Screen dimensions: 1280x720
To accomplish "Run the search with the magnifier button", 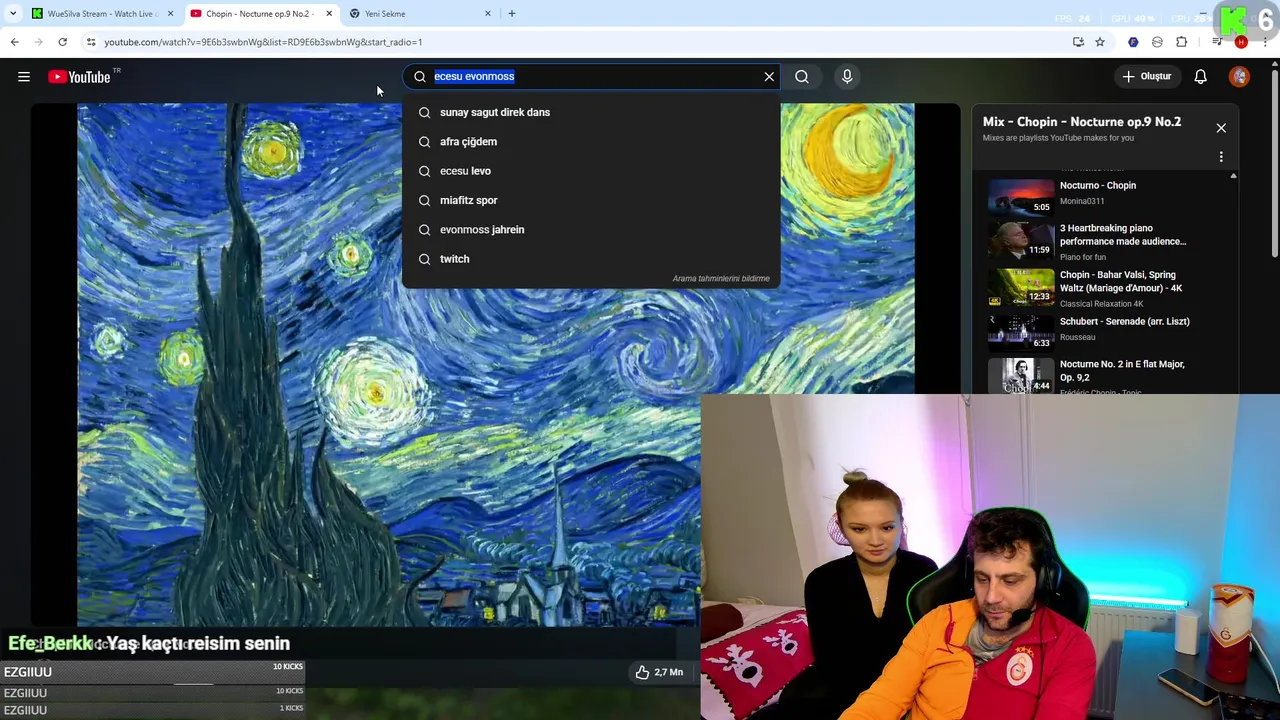I will 802,76.
